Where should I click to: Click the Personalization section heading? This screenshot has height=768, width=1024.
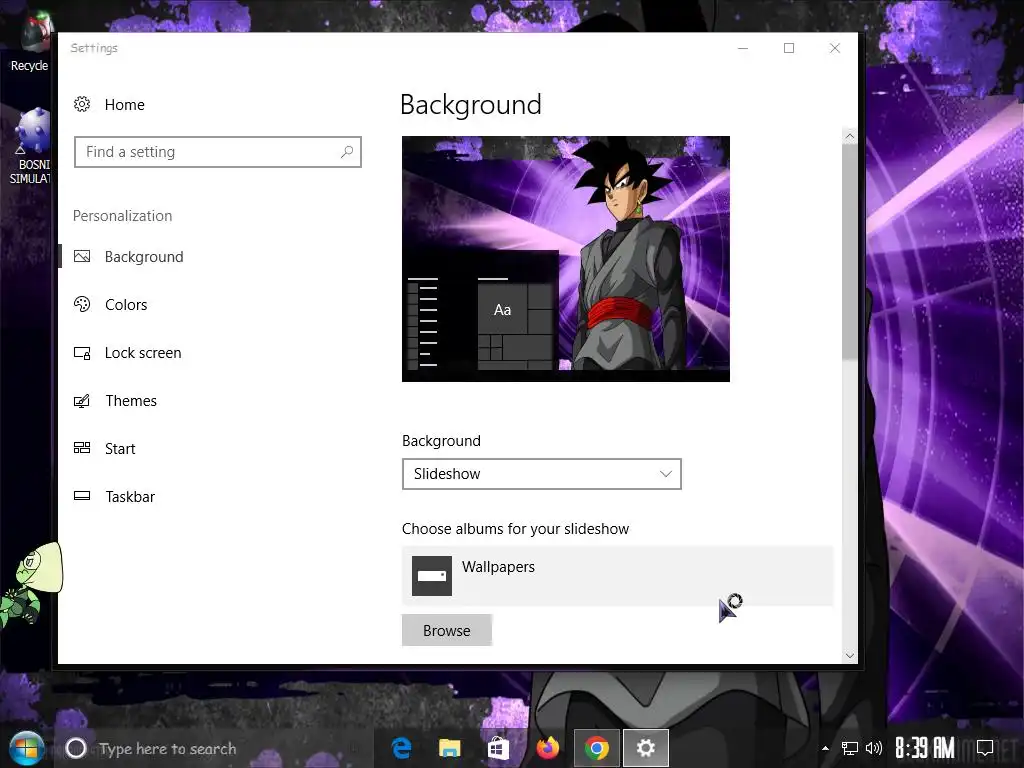(x=122, y=216)
